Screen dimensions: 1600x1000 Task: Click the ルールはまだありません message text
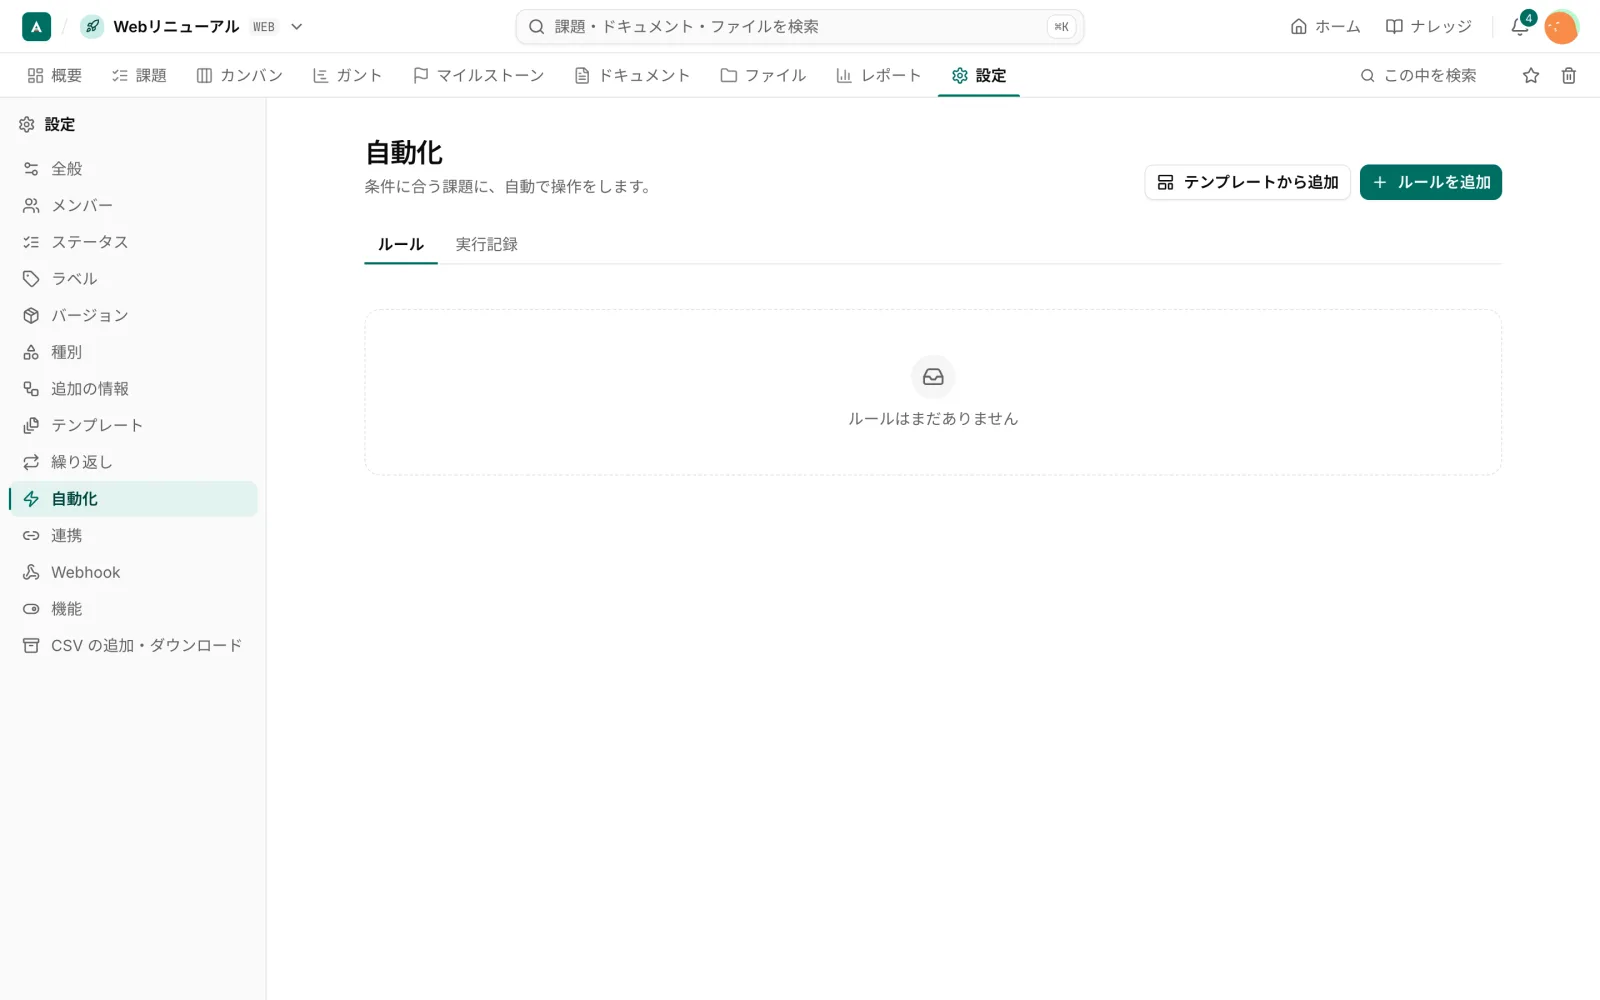point(933,418)
